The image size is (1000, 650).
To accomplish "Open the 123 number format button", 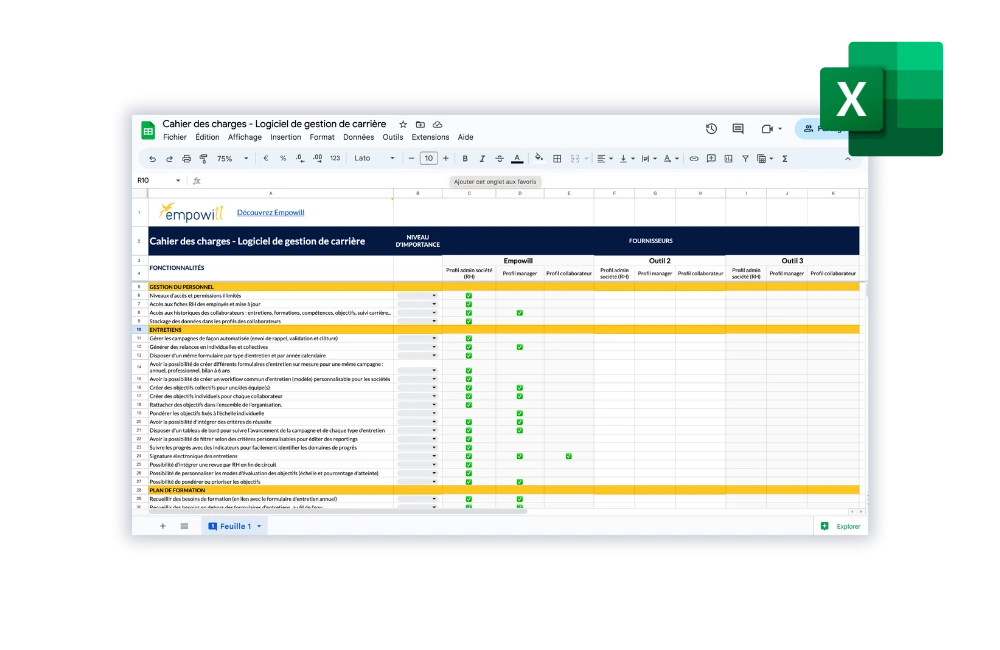I will point(335,158).
